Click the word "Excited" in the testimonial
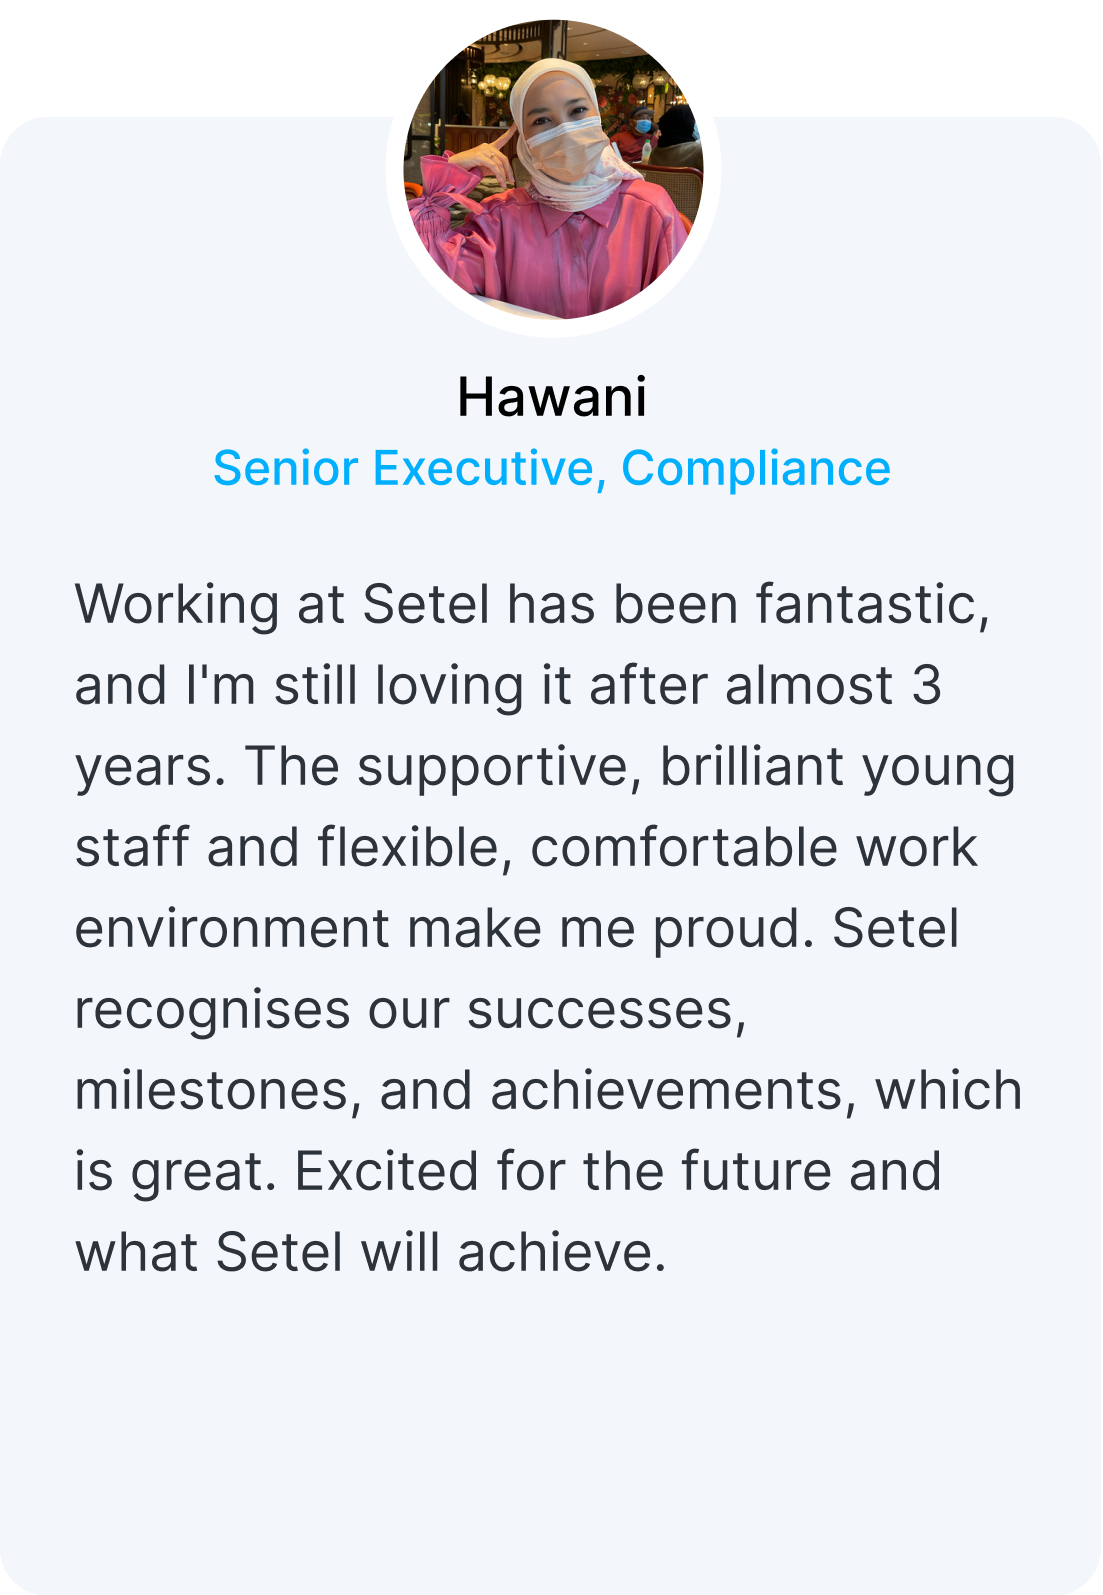 386,1172
